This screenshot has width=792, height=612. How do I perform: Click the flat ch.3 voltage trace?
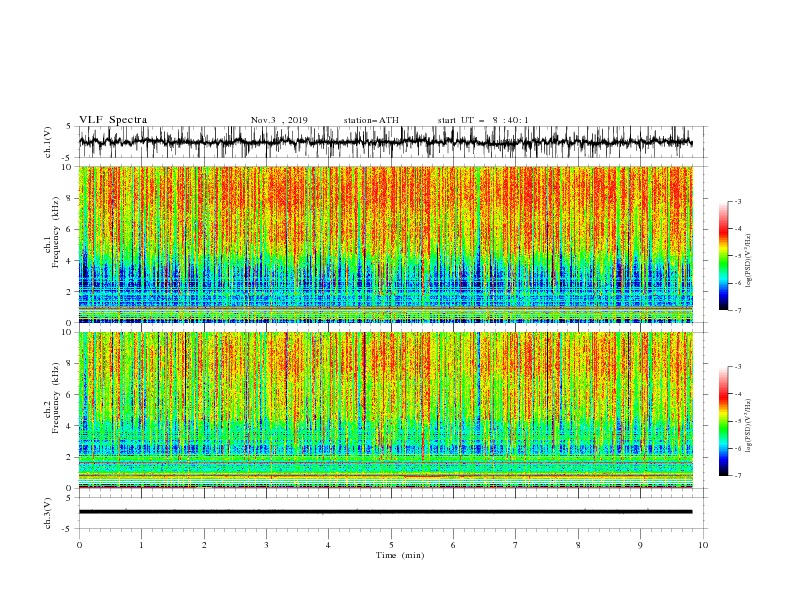[x=385, y=512]
